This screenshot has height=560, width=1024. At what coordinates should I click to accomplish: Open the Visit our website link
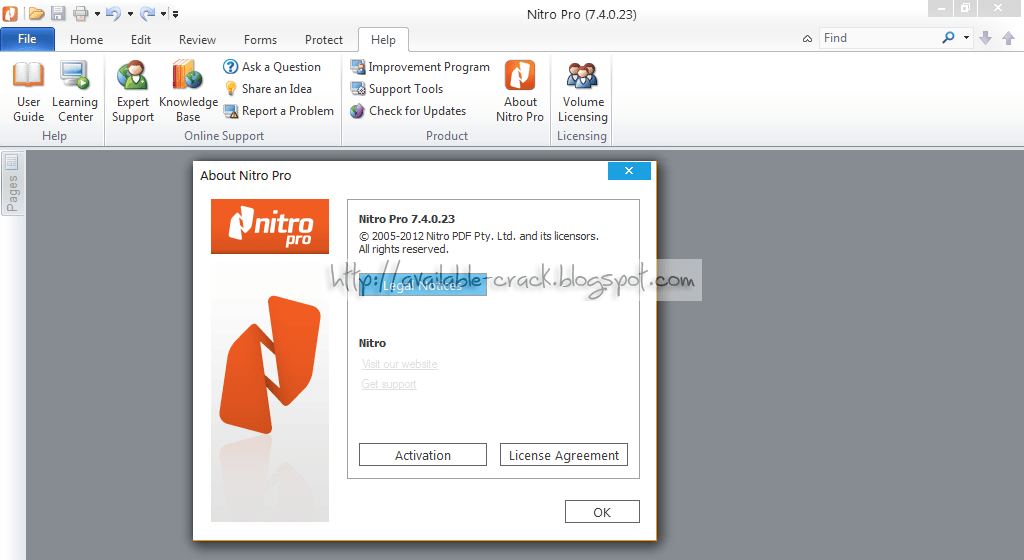400,364
